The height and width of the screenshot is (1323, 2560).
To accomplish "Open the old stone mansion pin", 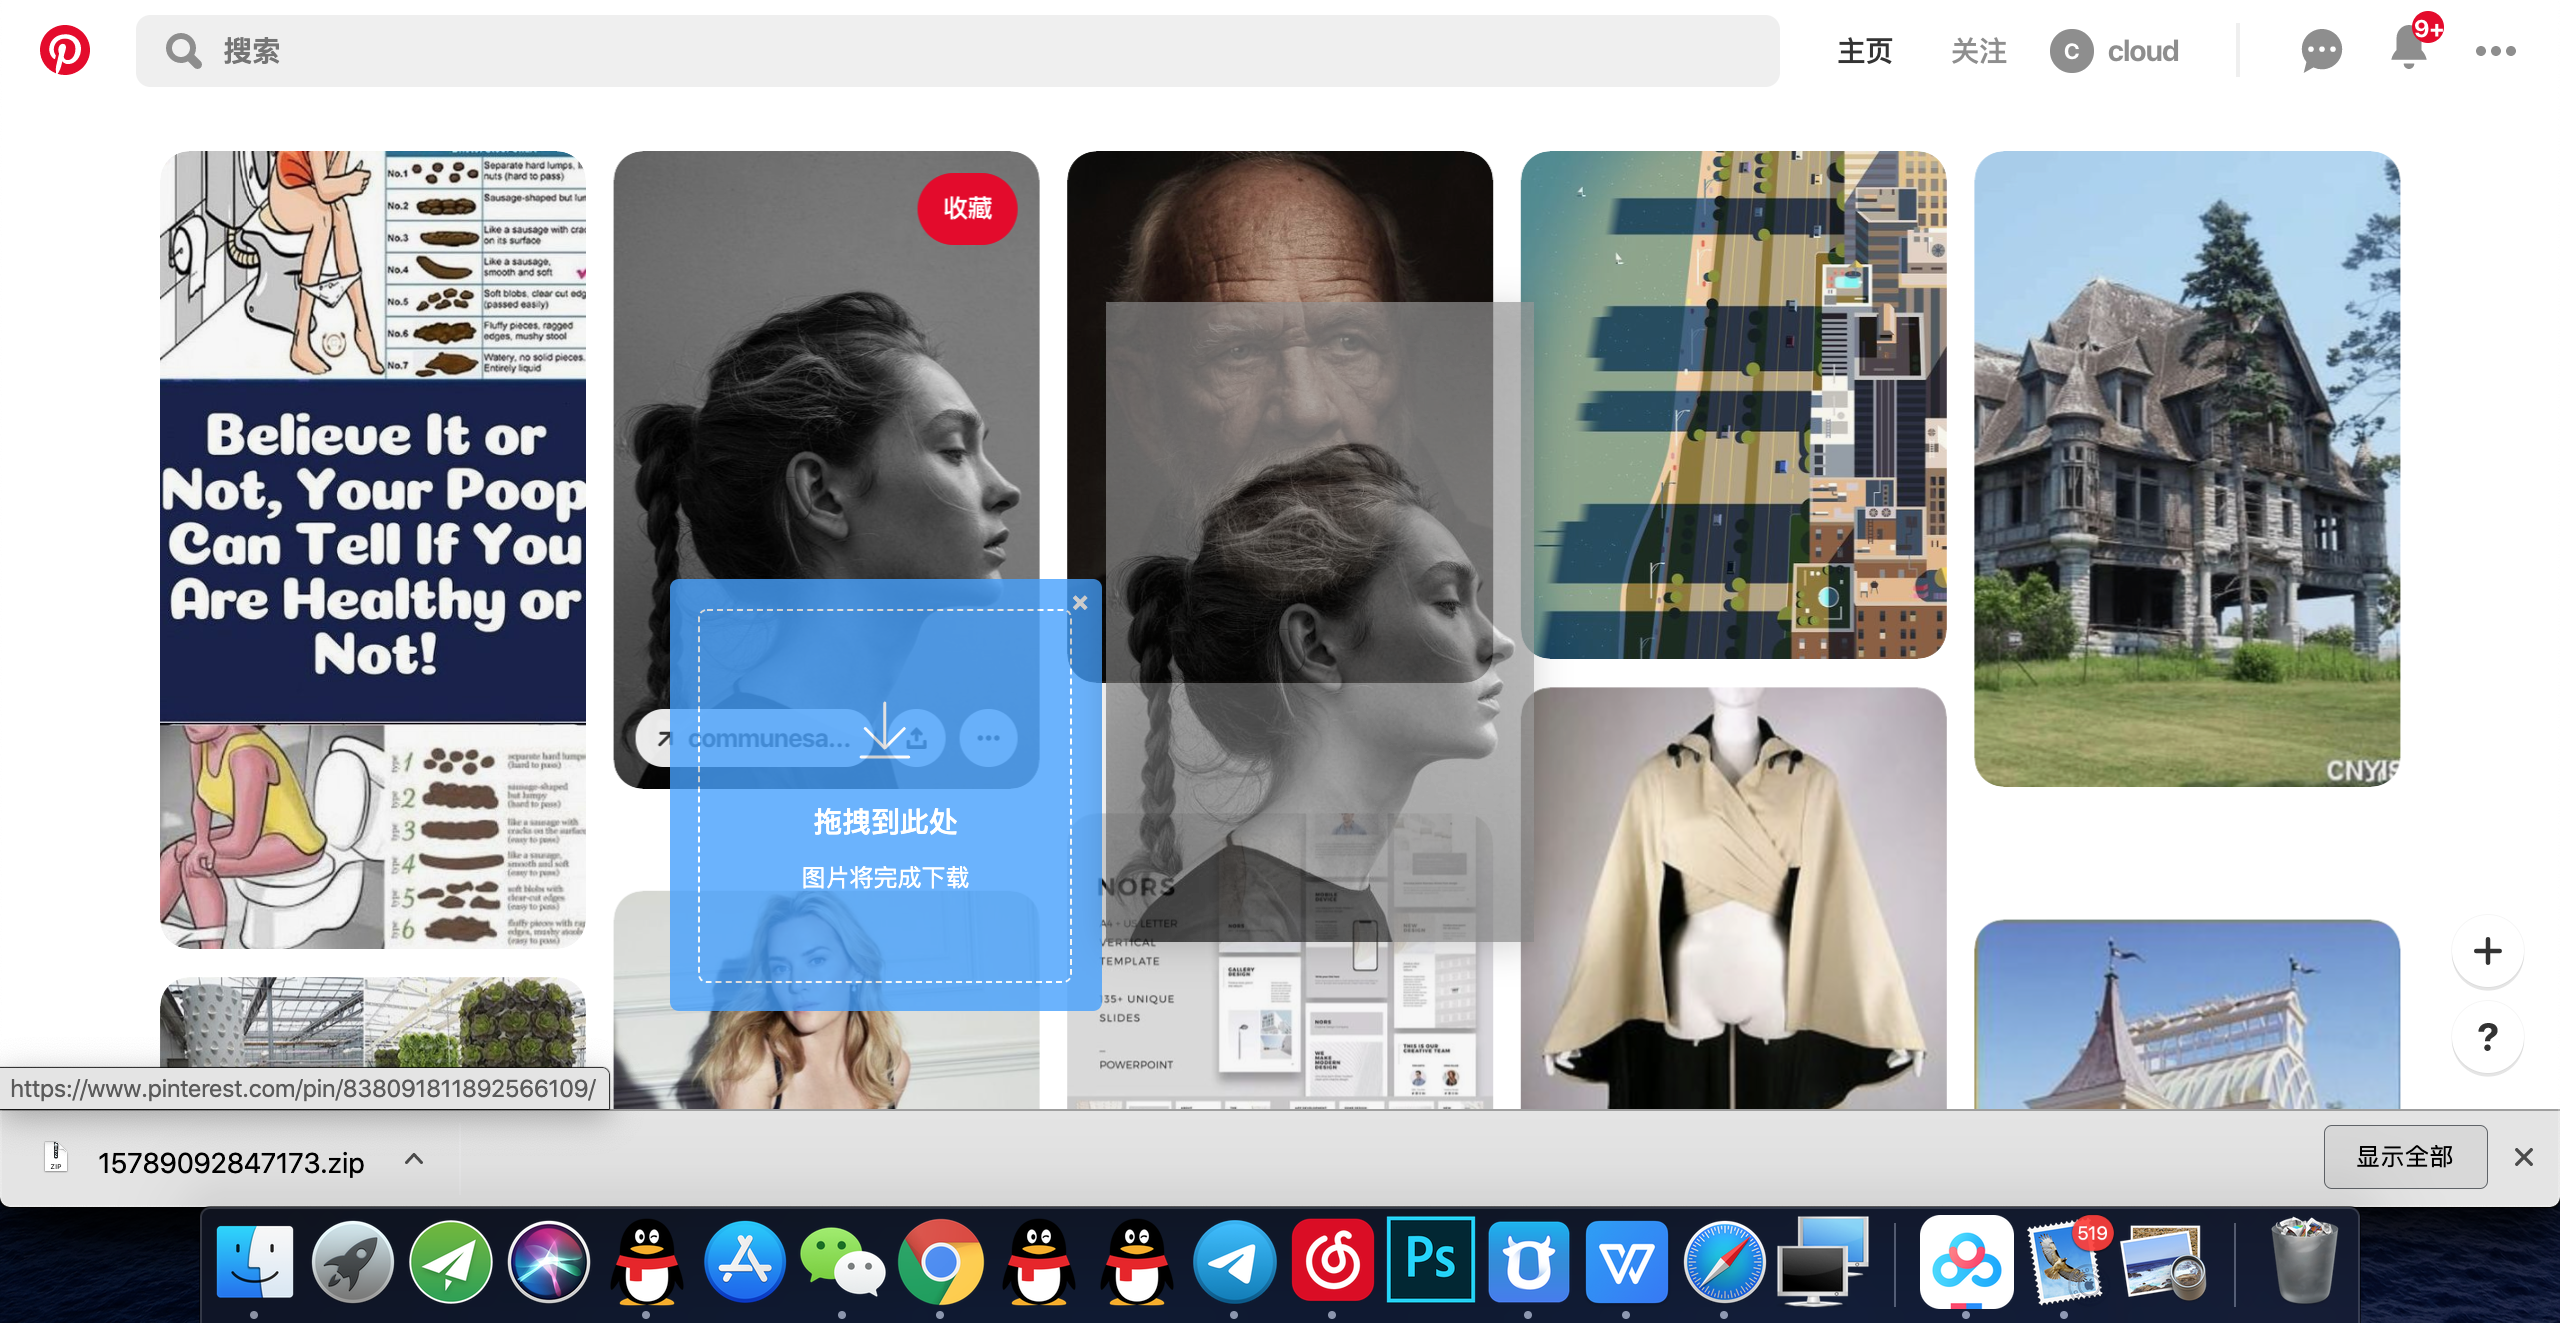I will coord(2187,468).
